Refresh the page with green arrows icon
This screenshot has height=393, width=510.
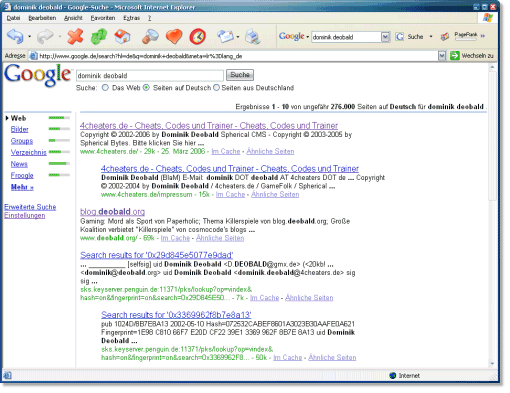[99, 36]
